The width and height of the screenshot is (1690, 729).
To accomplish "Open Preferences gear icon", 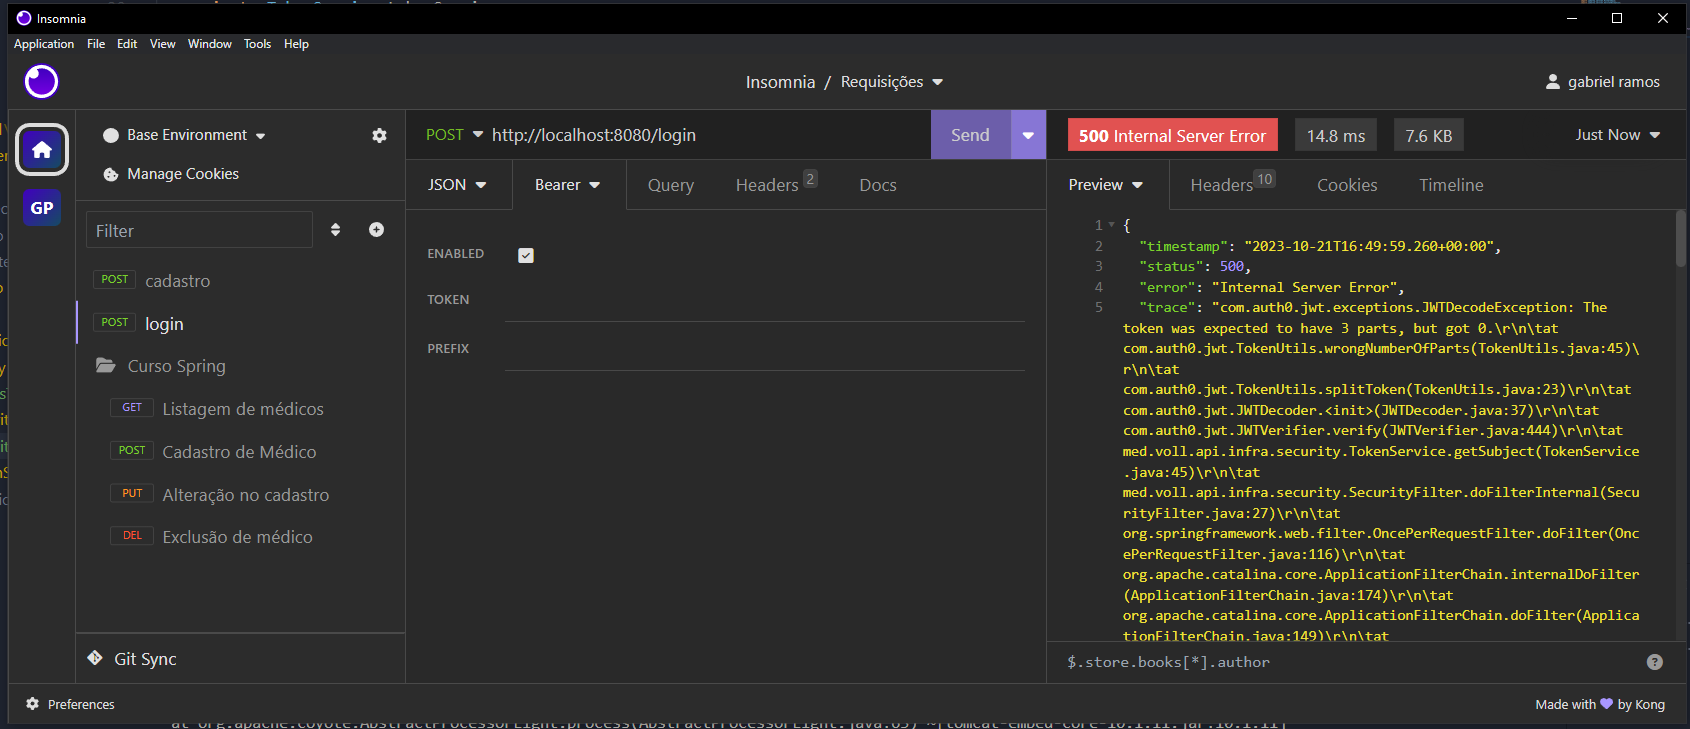I will click(x=33, y=704).
